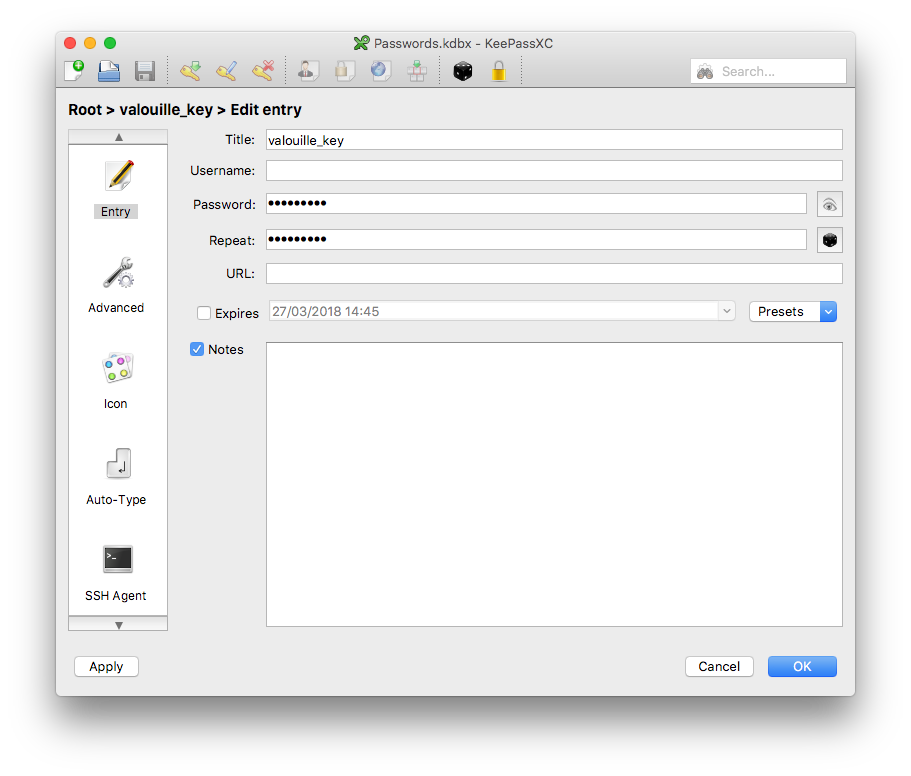Click the URL input field
The width and height of the screenshot is (911, 776).
point(554,274)
